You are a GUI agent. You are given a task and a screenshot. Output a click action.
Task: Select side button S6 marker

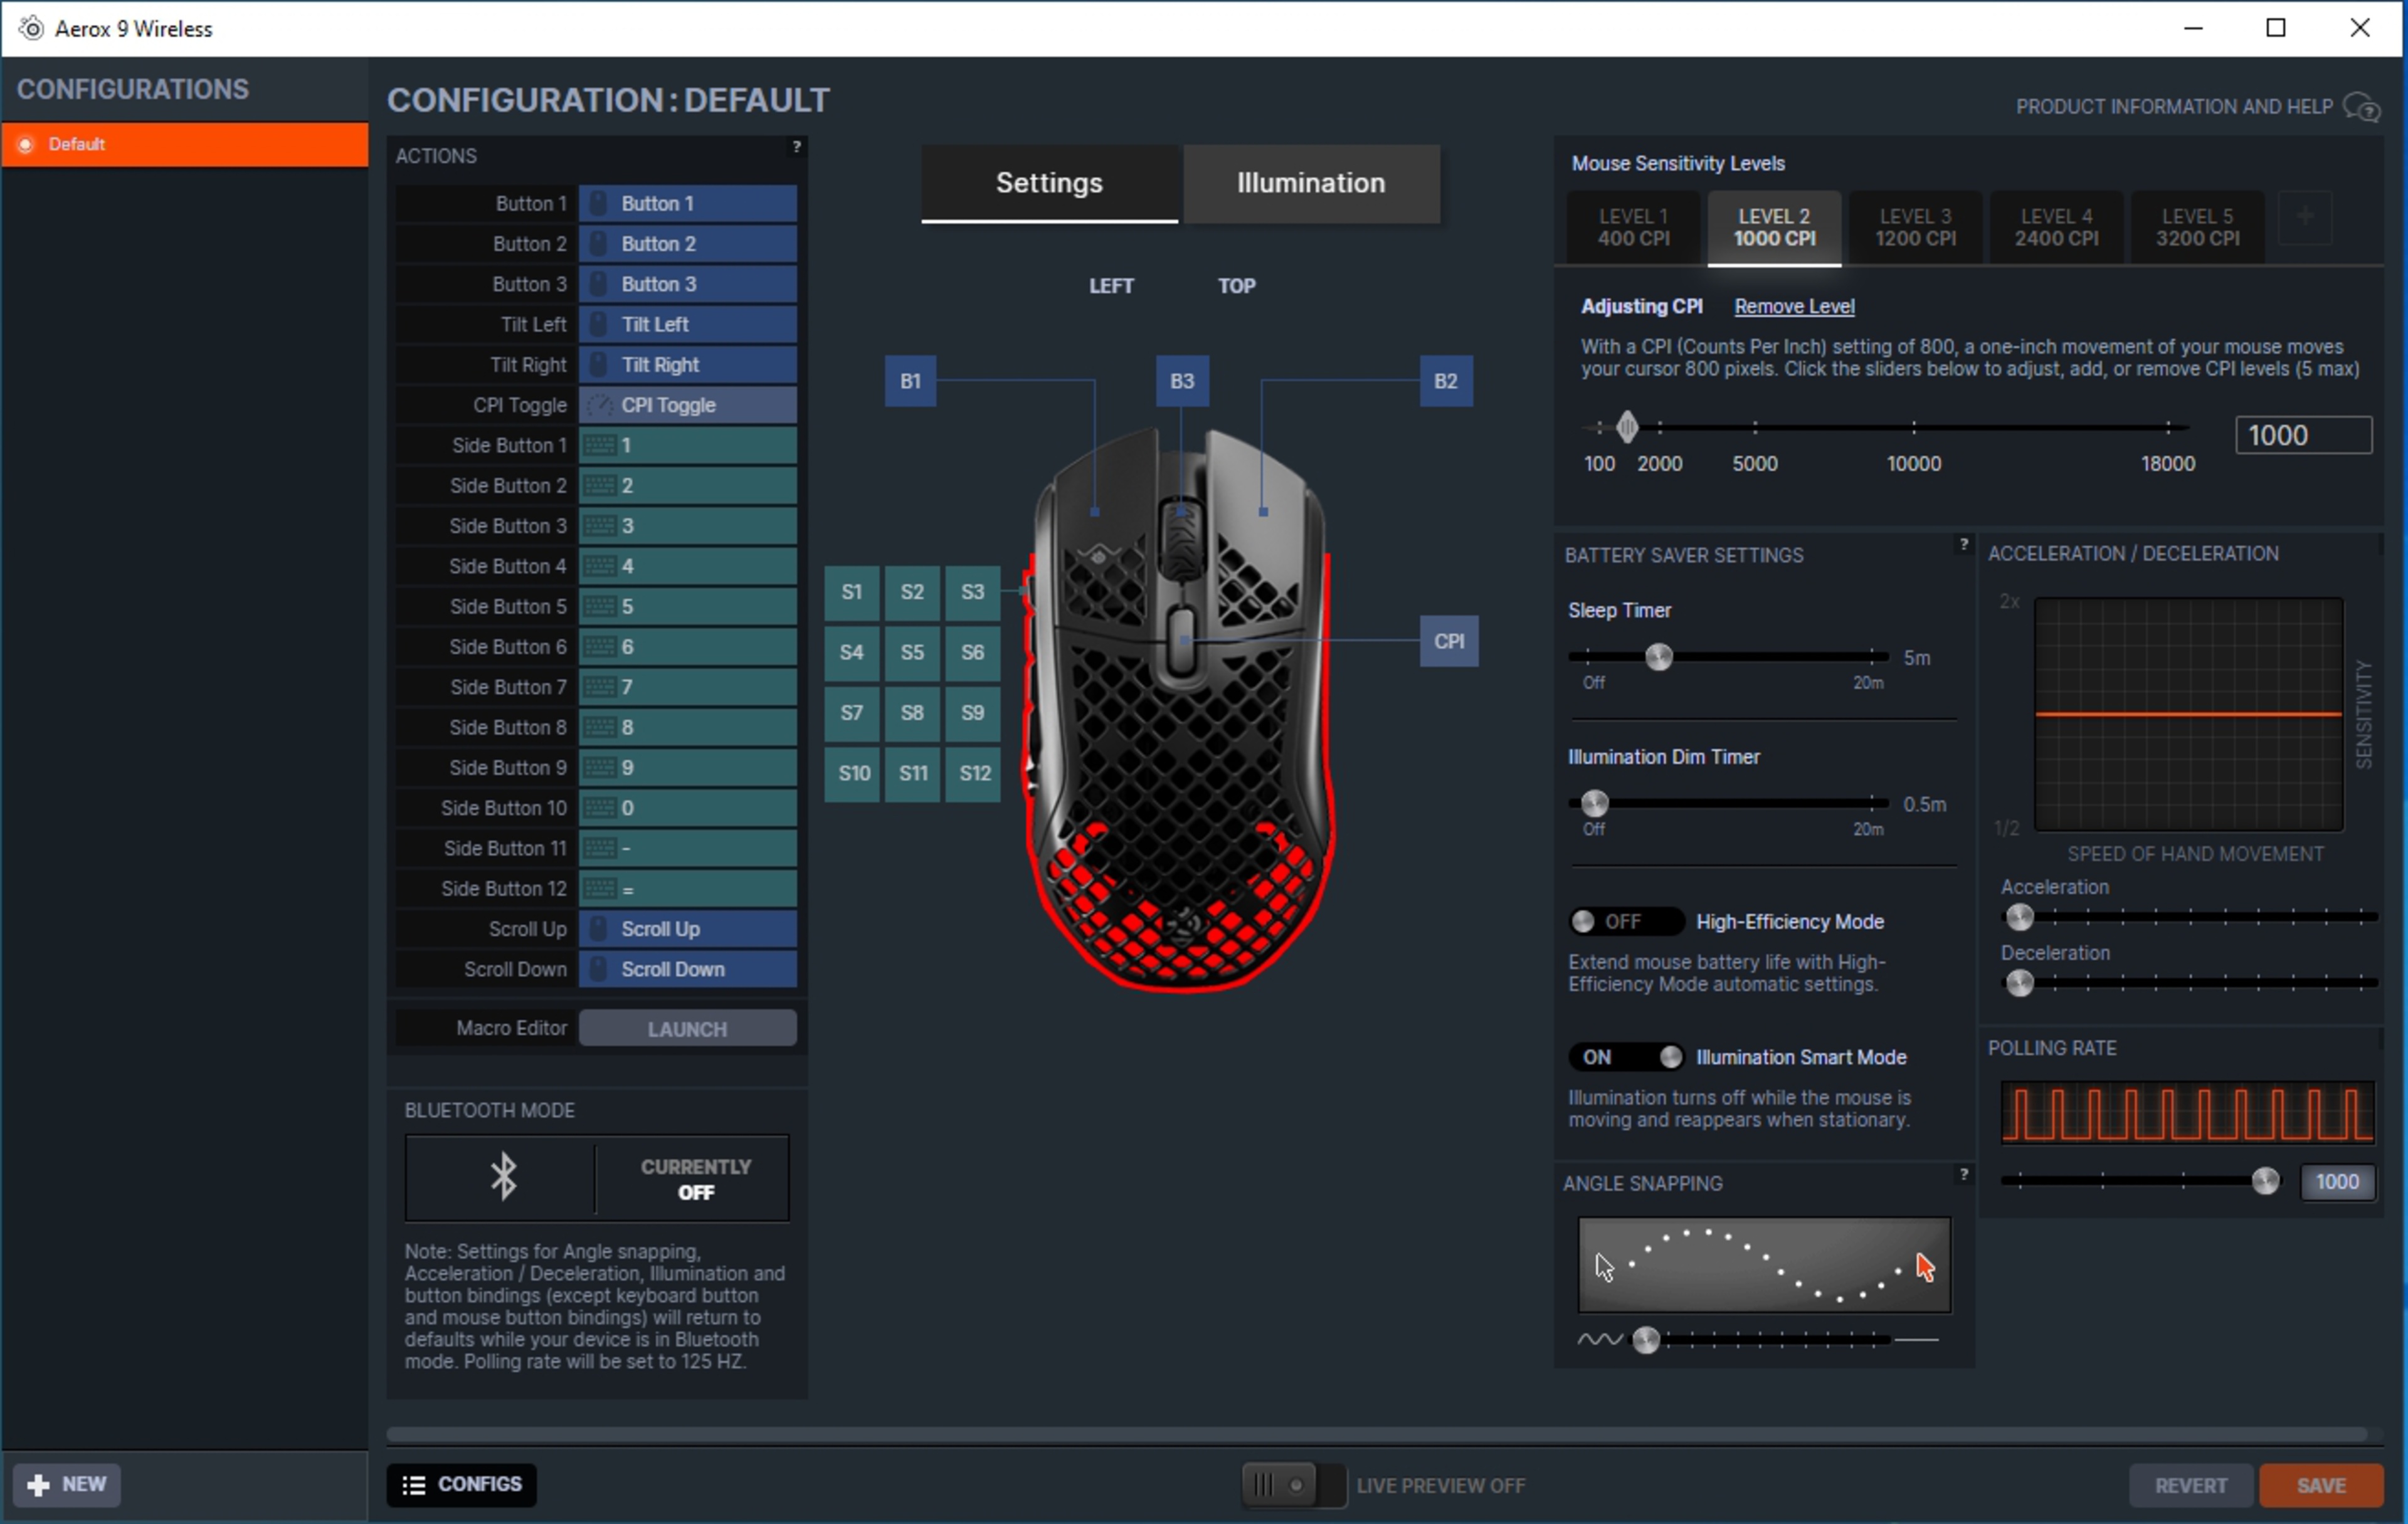tap(972, 652)
